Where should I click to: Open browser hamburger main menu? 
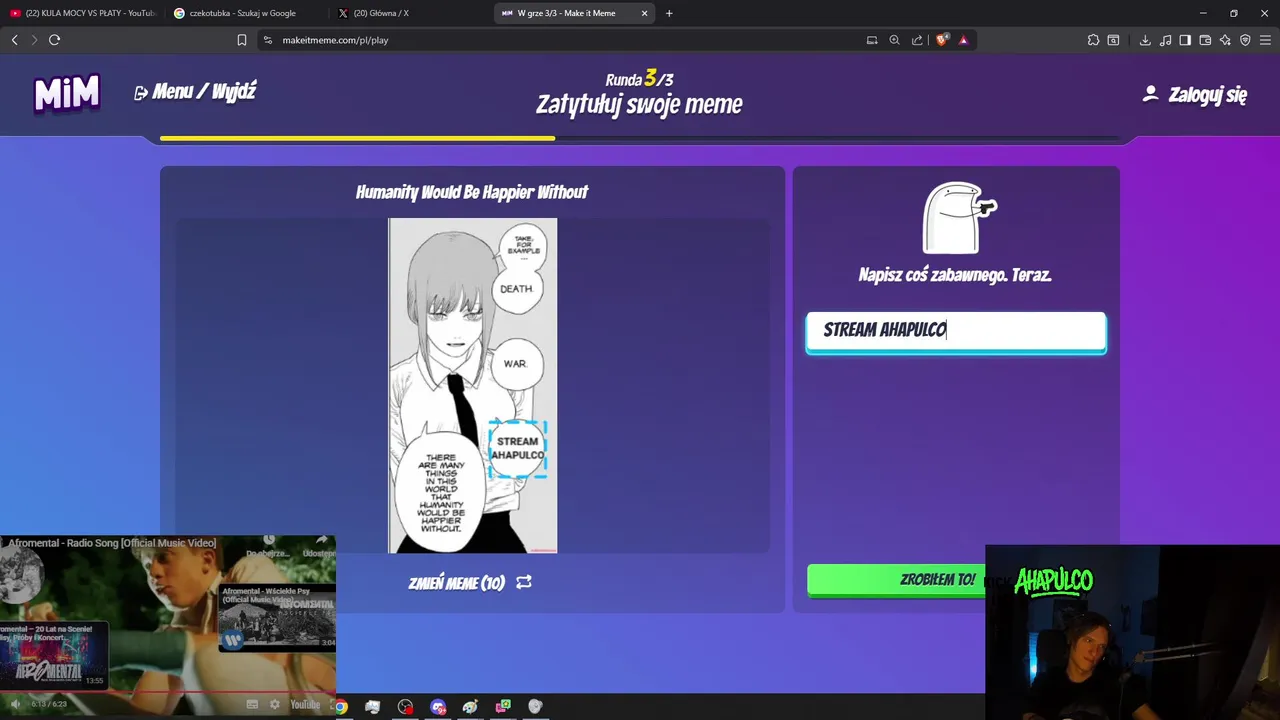(1266, 40)
